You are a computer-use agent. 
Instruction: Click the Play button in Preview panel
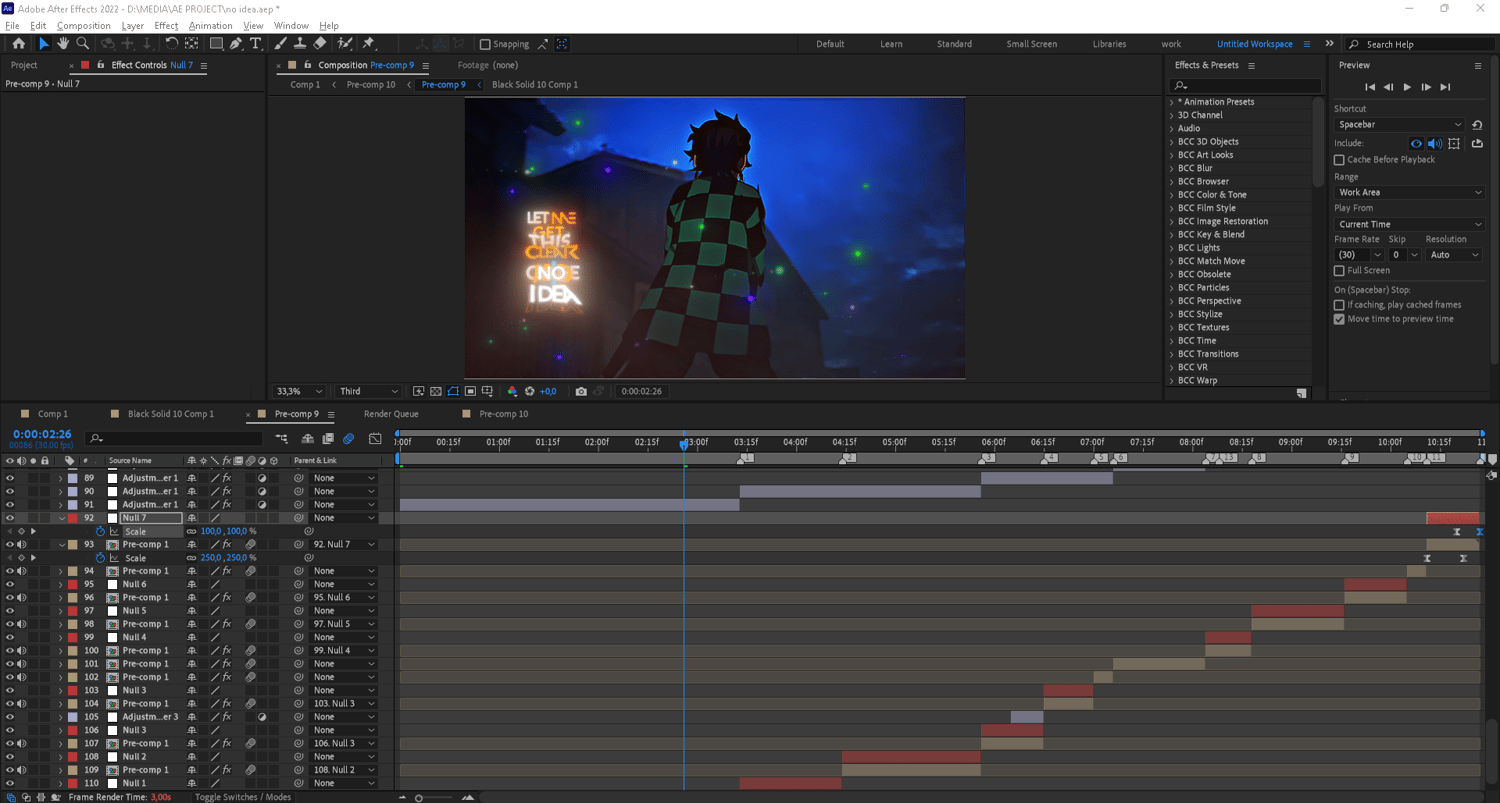coord(1407,87)
